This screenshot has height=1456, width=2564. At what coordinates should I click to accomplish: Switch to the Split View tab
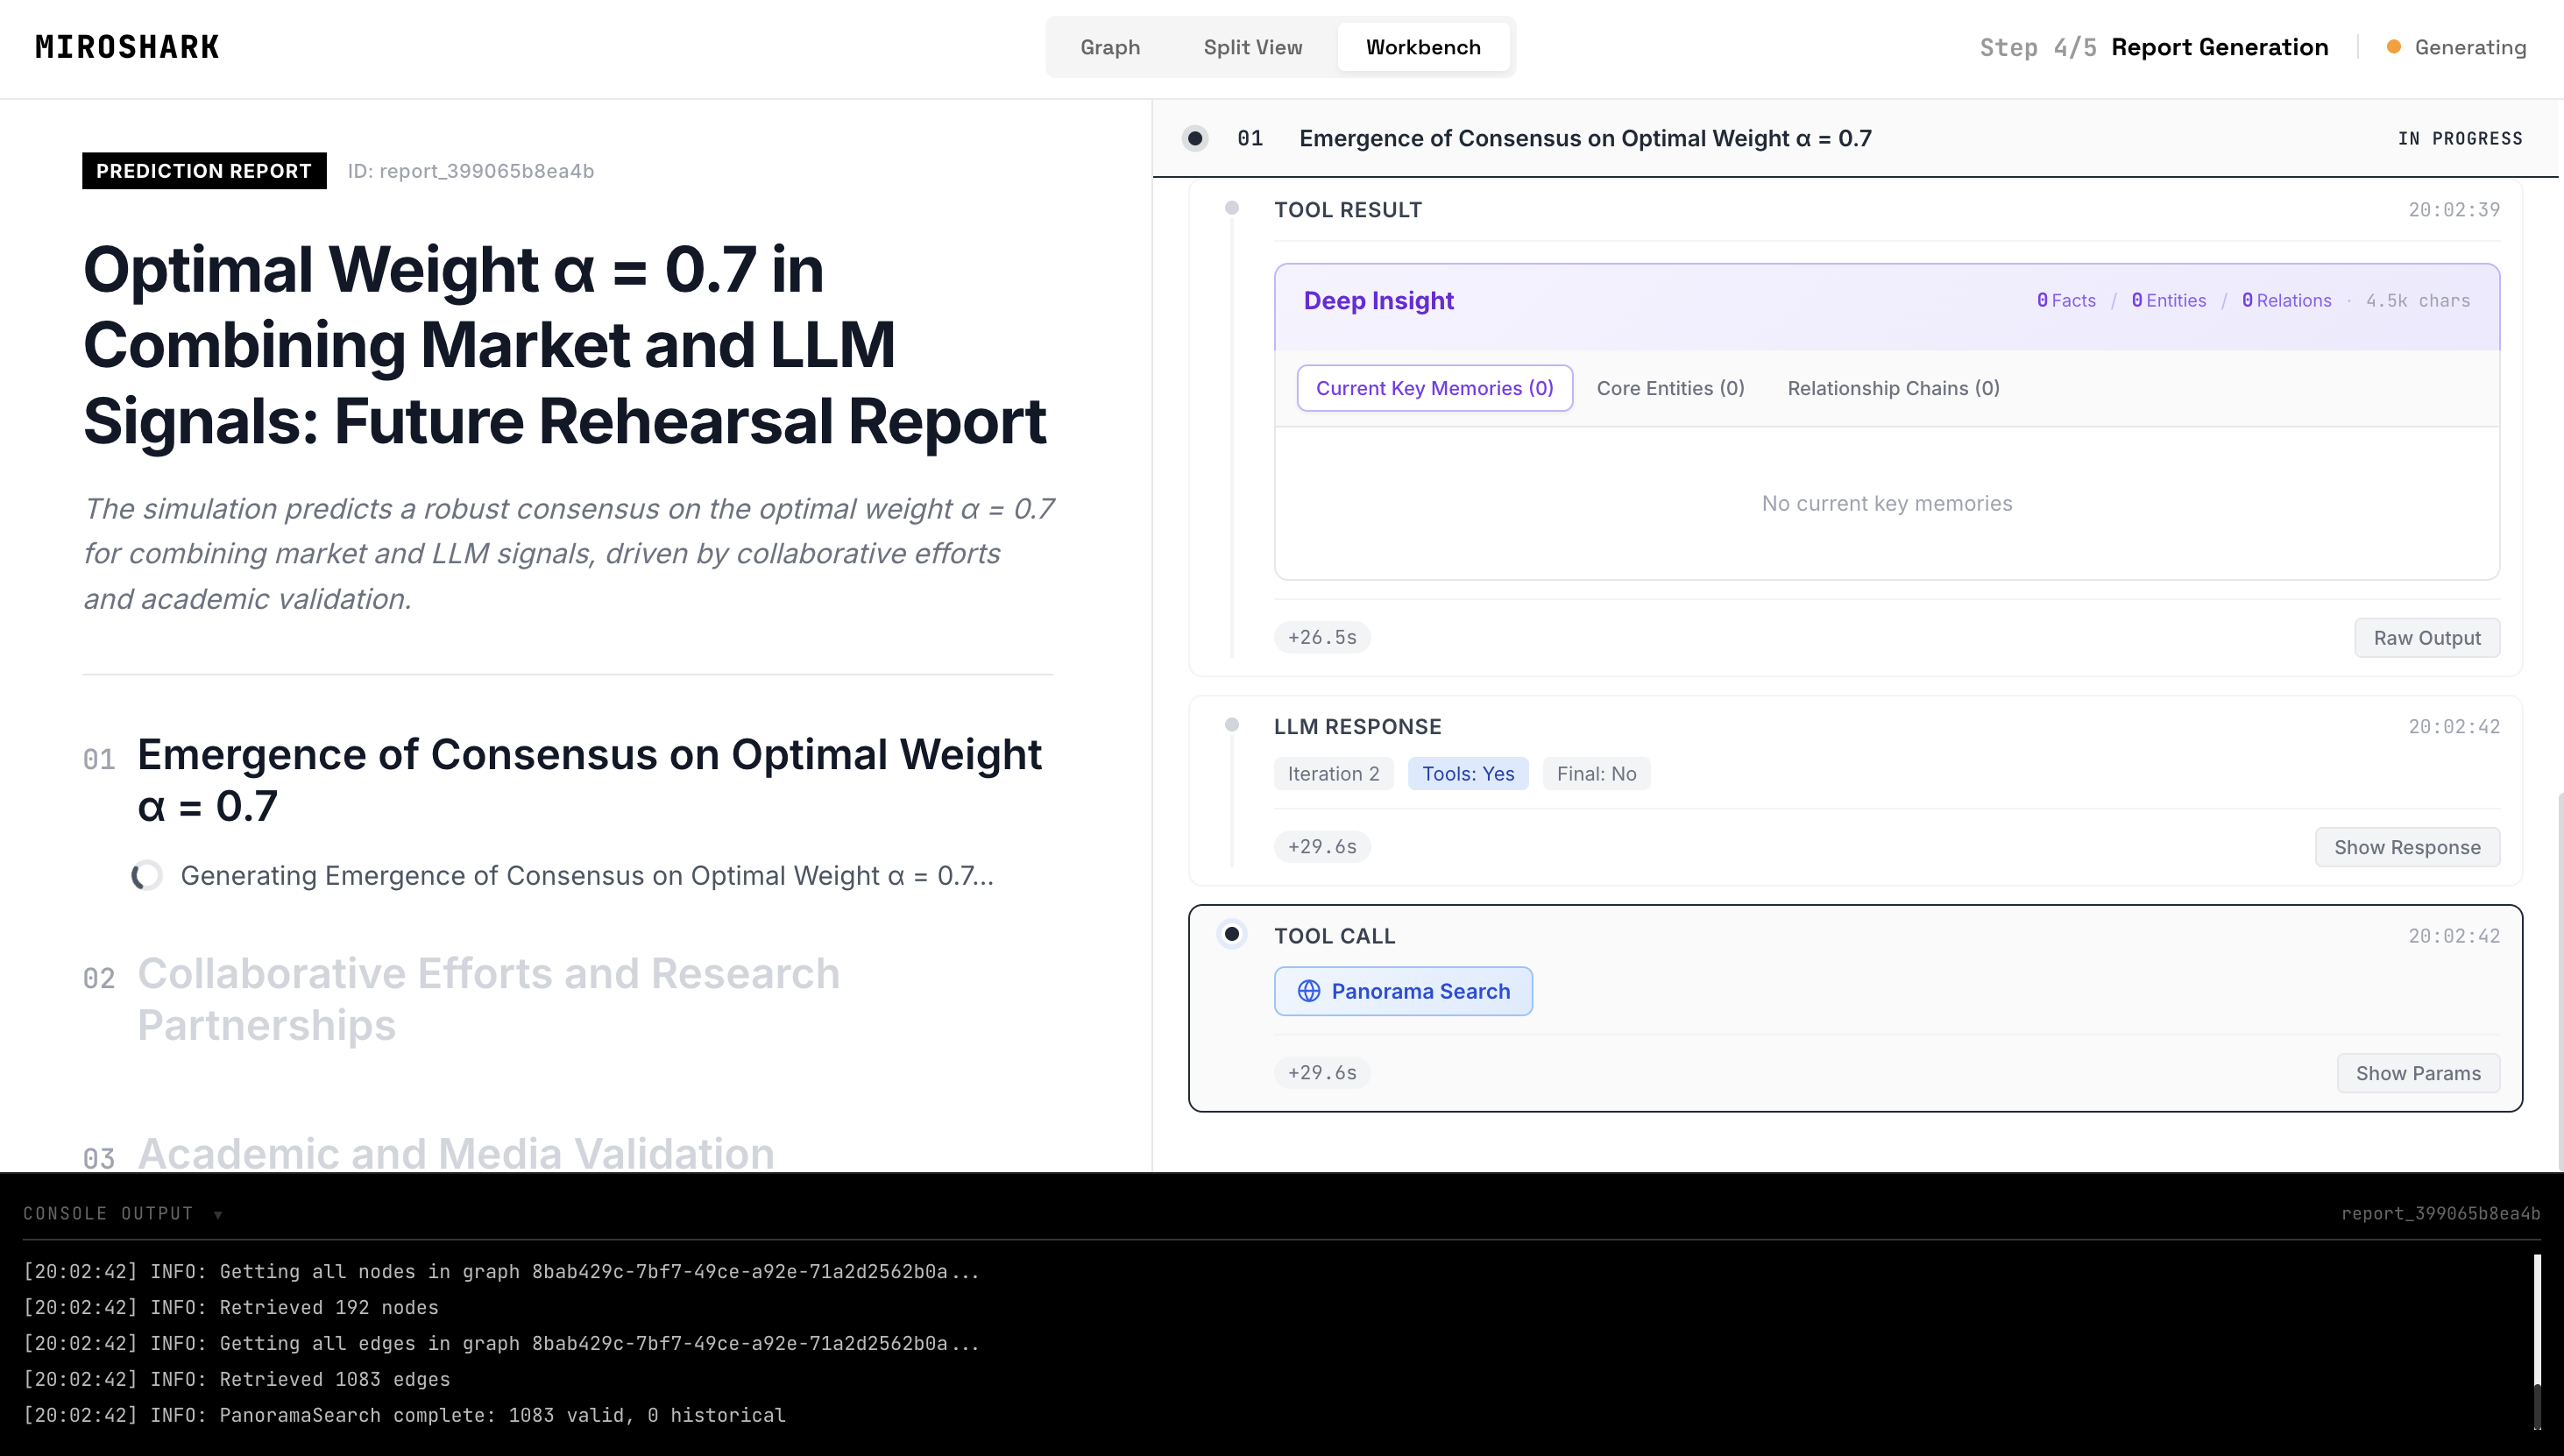point(1252,47)
